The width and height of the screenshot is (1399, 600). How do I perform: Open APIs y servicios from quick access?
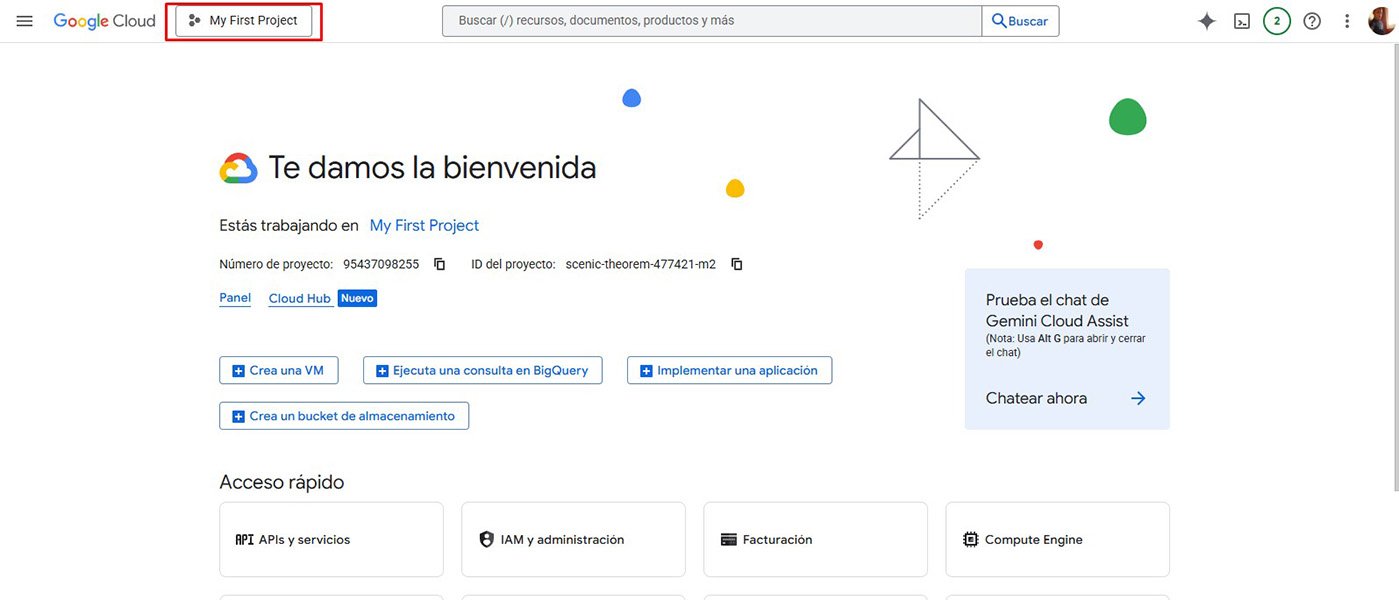(331, 539)
